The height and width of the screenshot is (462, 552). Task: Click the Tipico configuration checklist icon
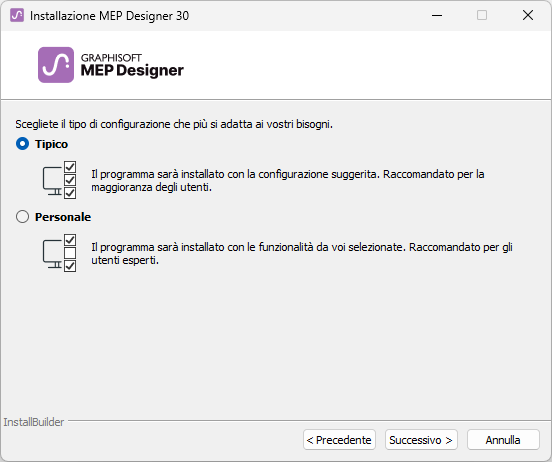click(x=59, y=180)
